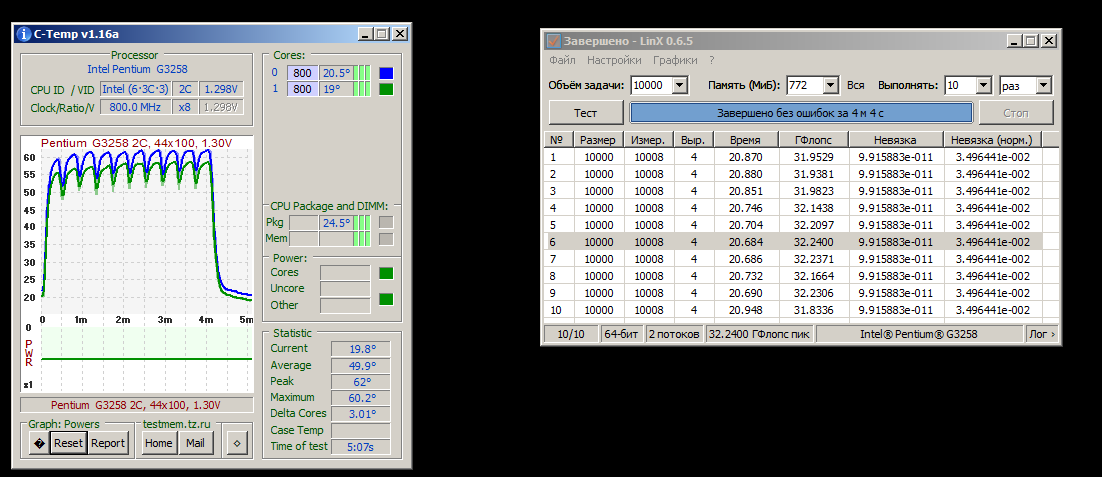Screen dimensions: 1102x477
Task: Toggle the green Other power indicator
Action: (x=386, y=299)
